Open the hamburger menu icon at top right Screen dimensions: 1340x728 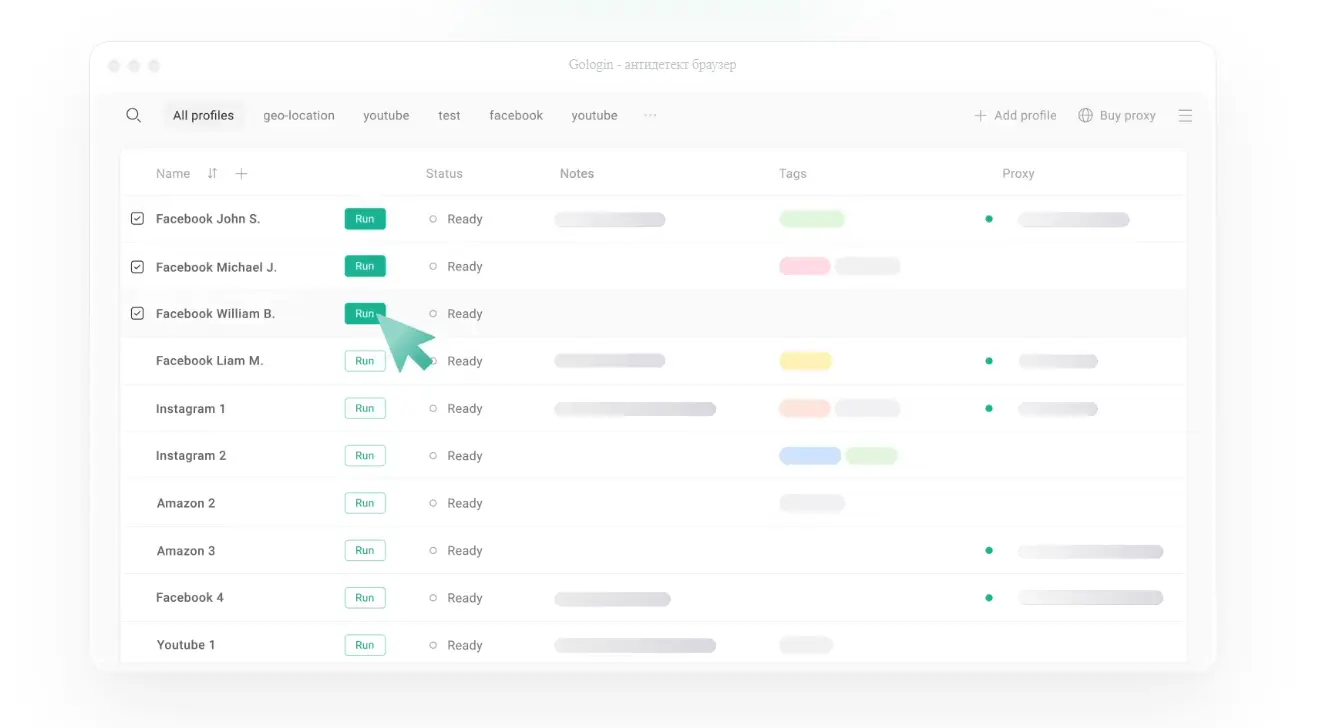(x=1185, y=115)
